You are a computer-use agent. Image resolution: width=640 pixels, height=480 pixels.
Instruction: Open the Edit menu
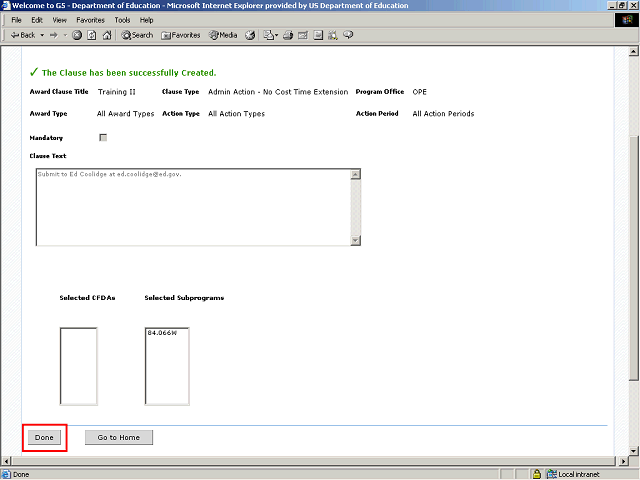tap(37, 20)
